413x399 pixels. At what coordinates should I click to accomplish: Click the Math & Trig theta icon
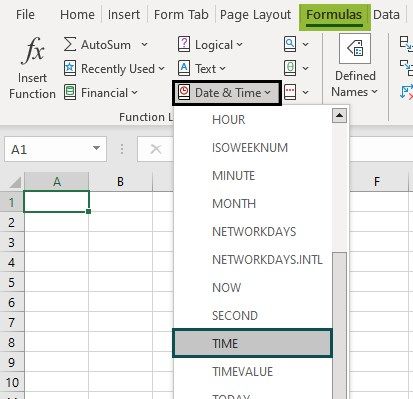[290, 68]
